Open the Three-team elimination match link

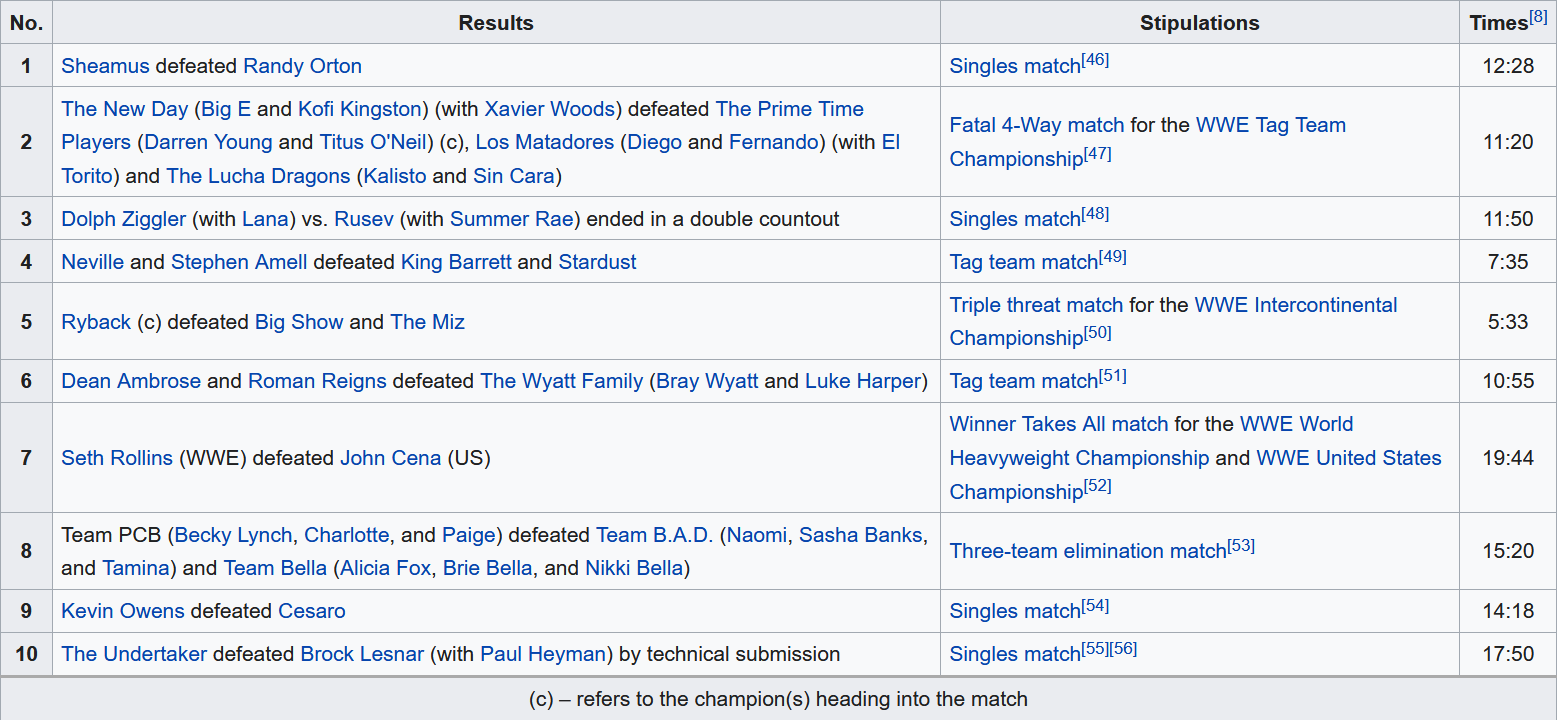(x=1088, y=551)
